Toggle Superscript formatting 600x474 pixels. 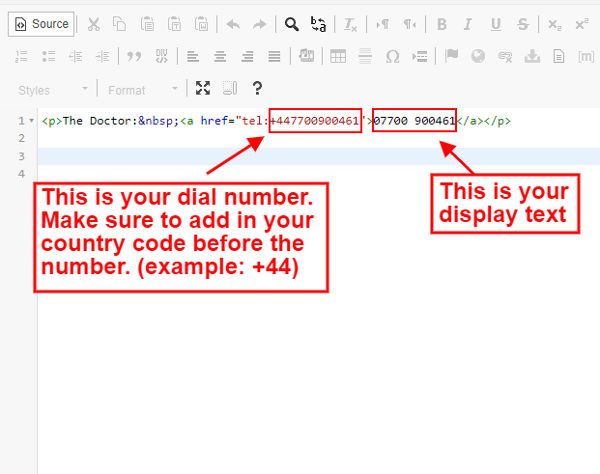[x=582, y=24]
